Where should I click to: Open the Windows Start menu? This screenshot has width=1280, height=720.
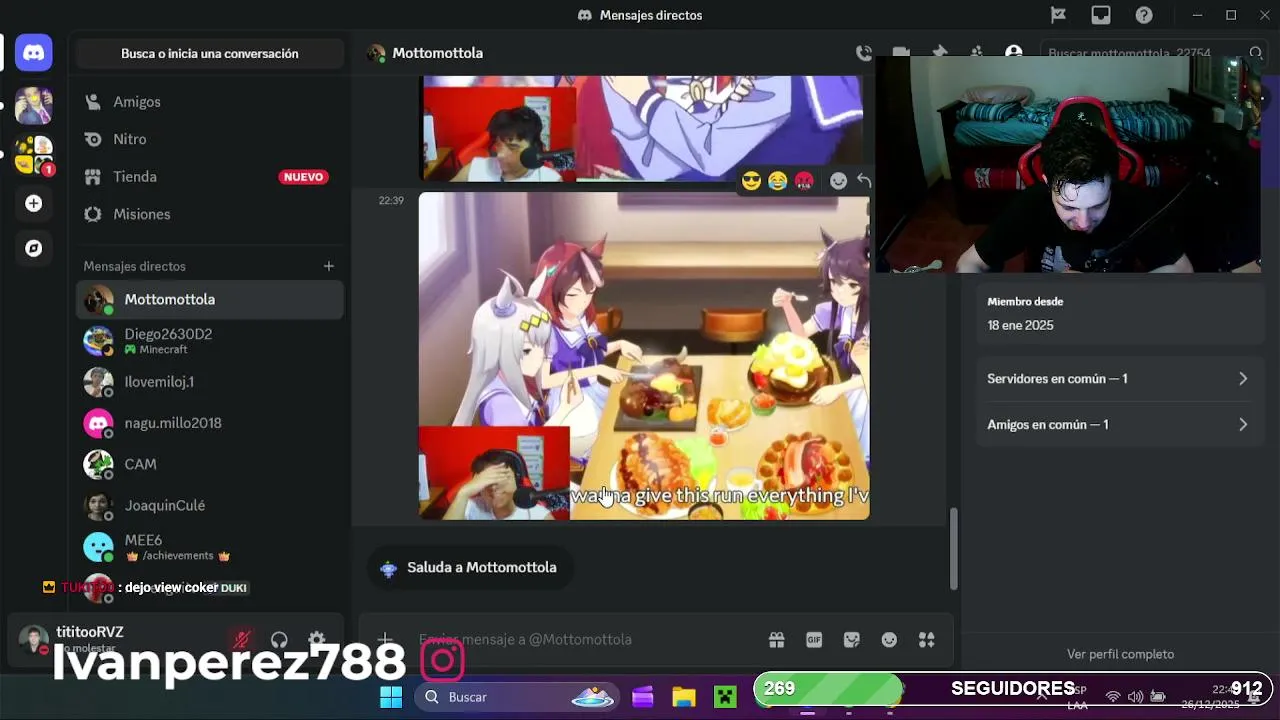pos(391,697)
